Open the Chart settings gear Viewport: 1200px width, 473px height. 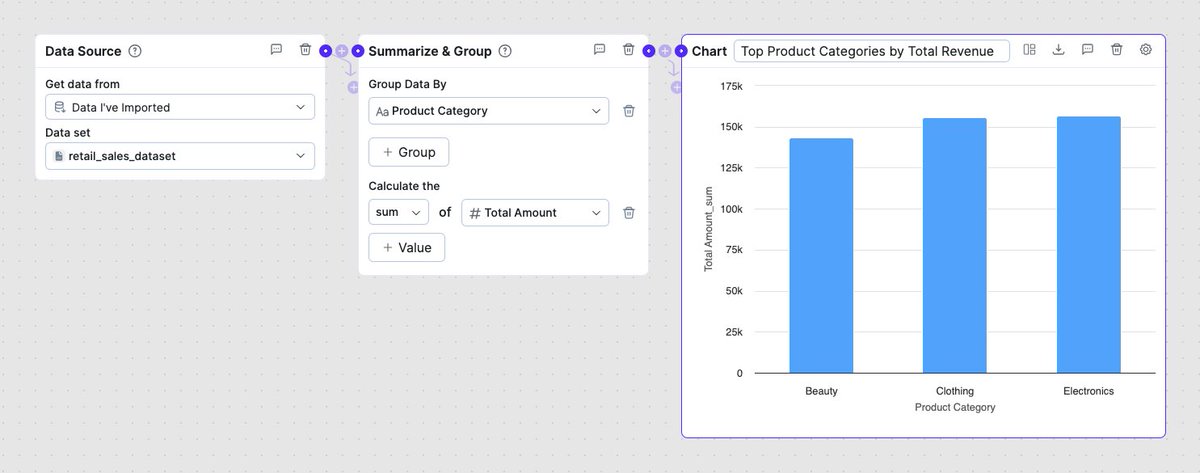click(1146, 50)
